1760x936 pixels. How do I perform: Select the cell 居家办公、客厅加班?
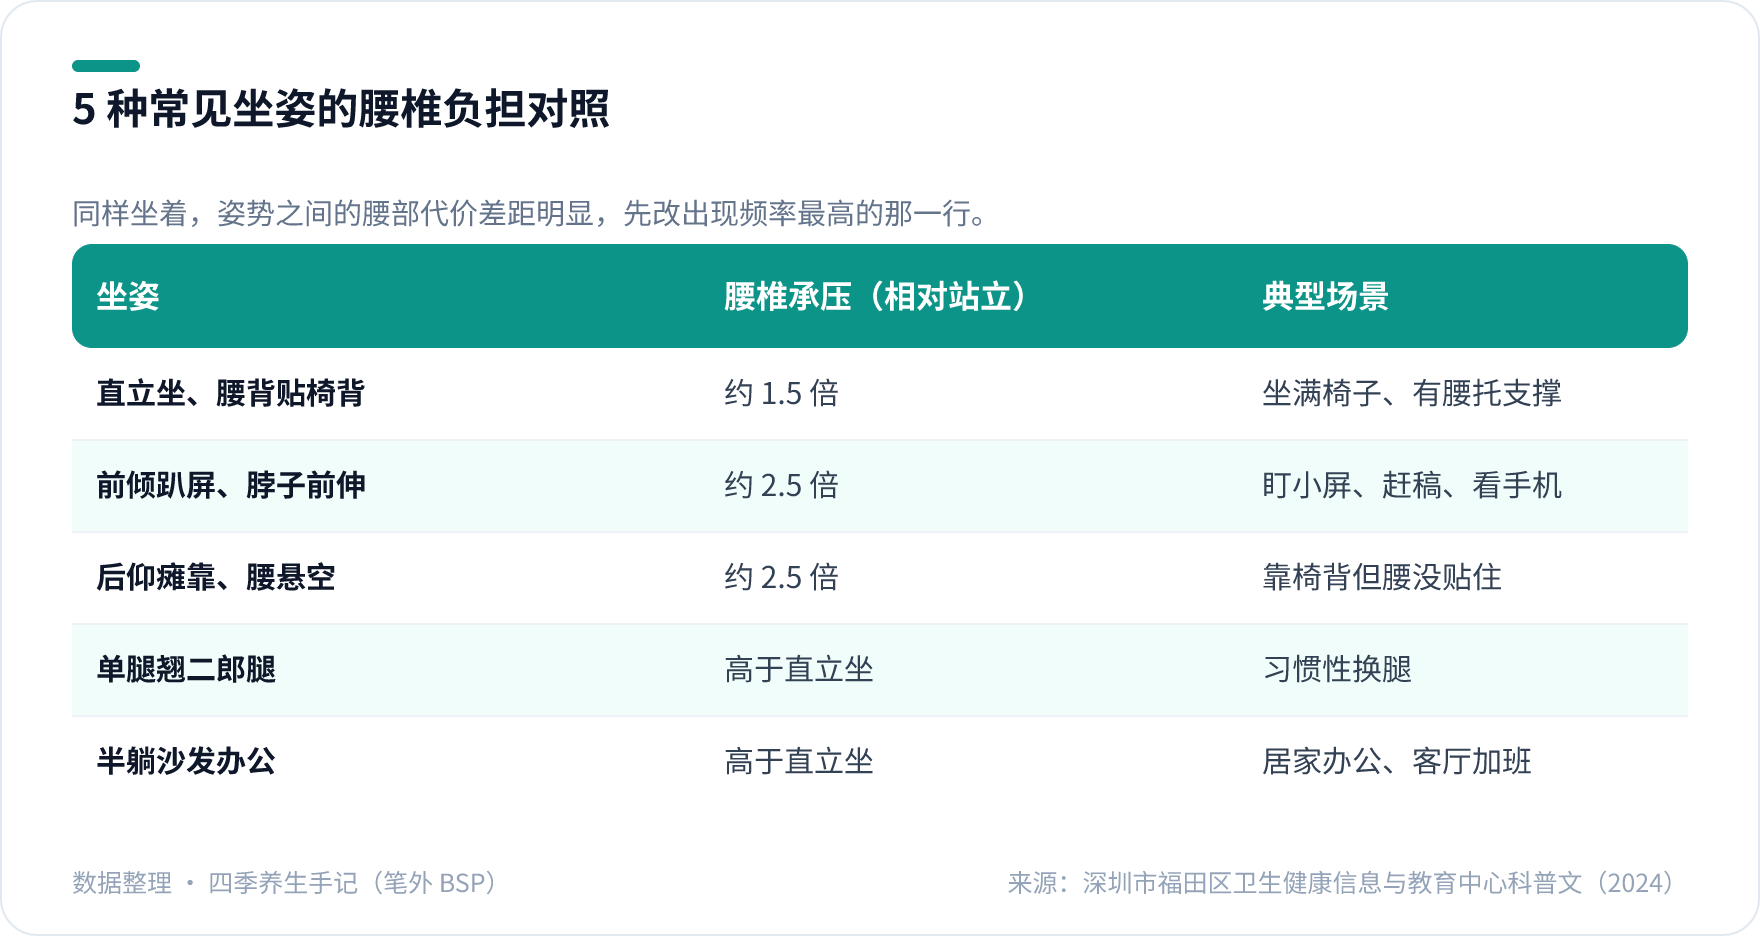[1396, 761]
